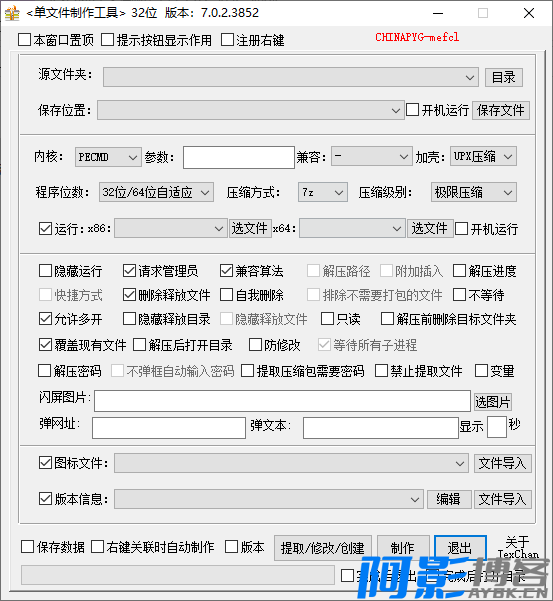The height and width of the screenshot is (601, 553).
Task: Expand the 压缩方式 7z dropdown
Action: tap(323, 192)
